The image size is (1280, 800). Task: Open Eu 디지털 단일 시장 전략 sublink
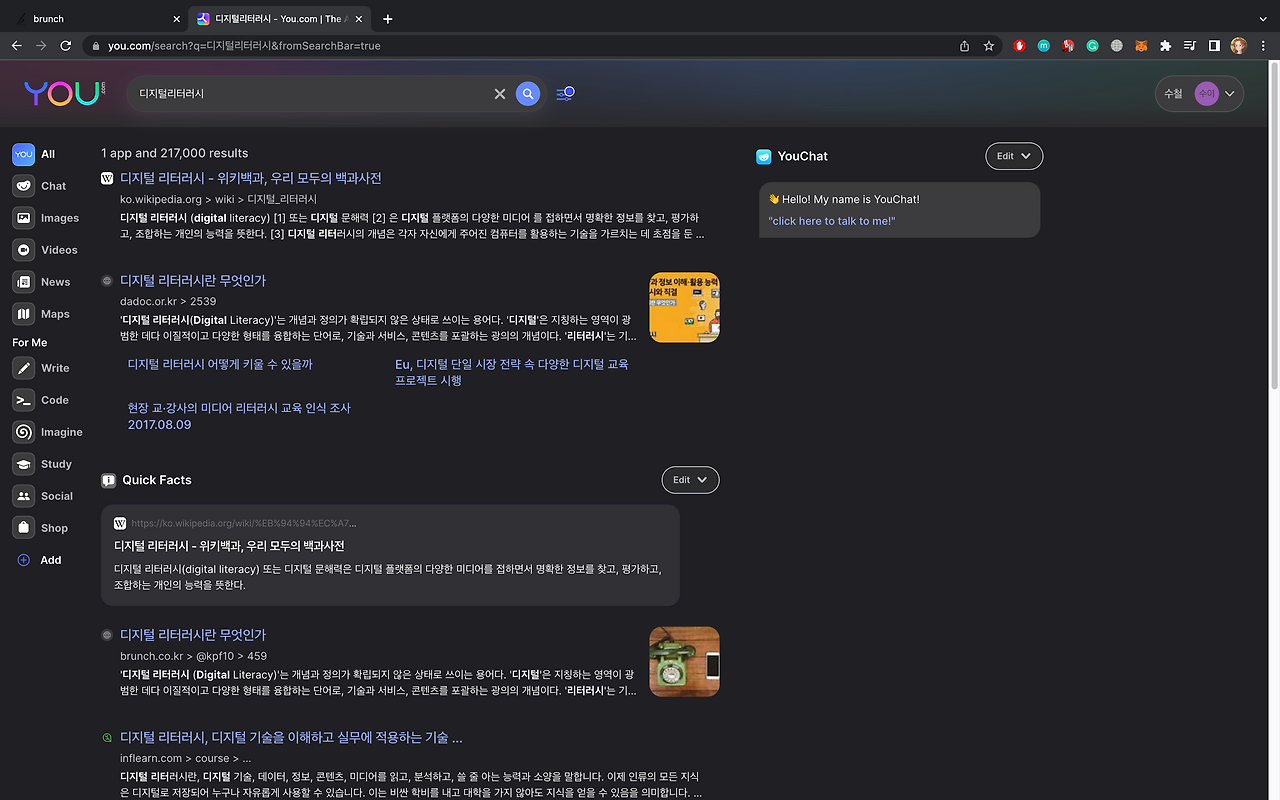click(x=512, y=372)
